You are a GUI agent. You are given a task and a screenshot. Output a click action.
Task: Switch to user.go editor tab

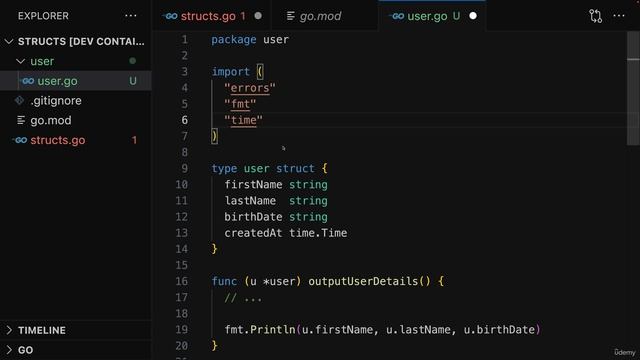click(433, 16)
